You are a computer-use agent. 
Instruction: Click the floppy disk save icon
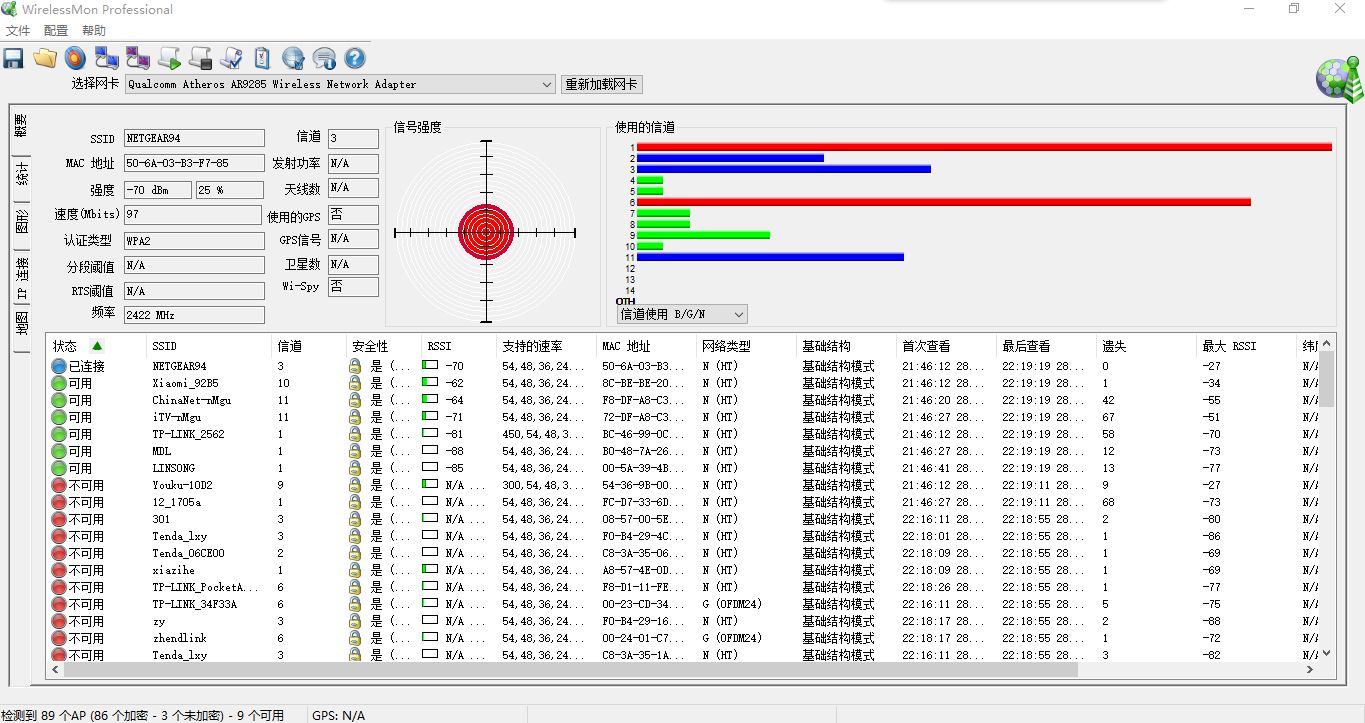point(14,58)
